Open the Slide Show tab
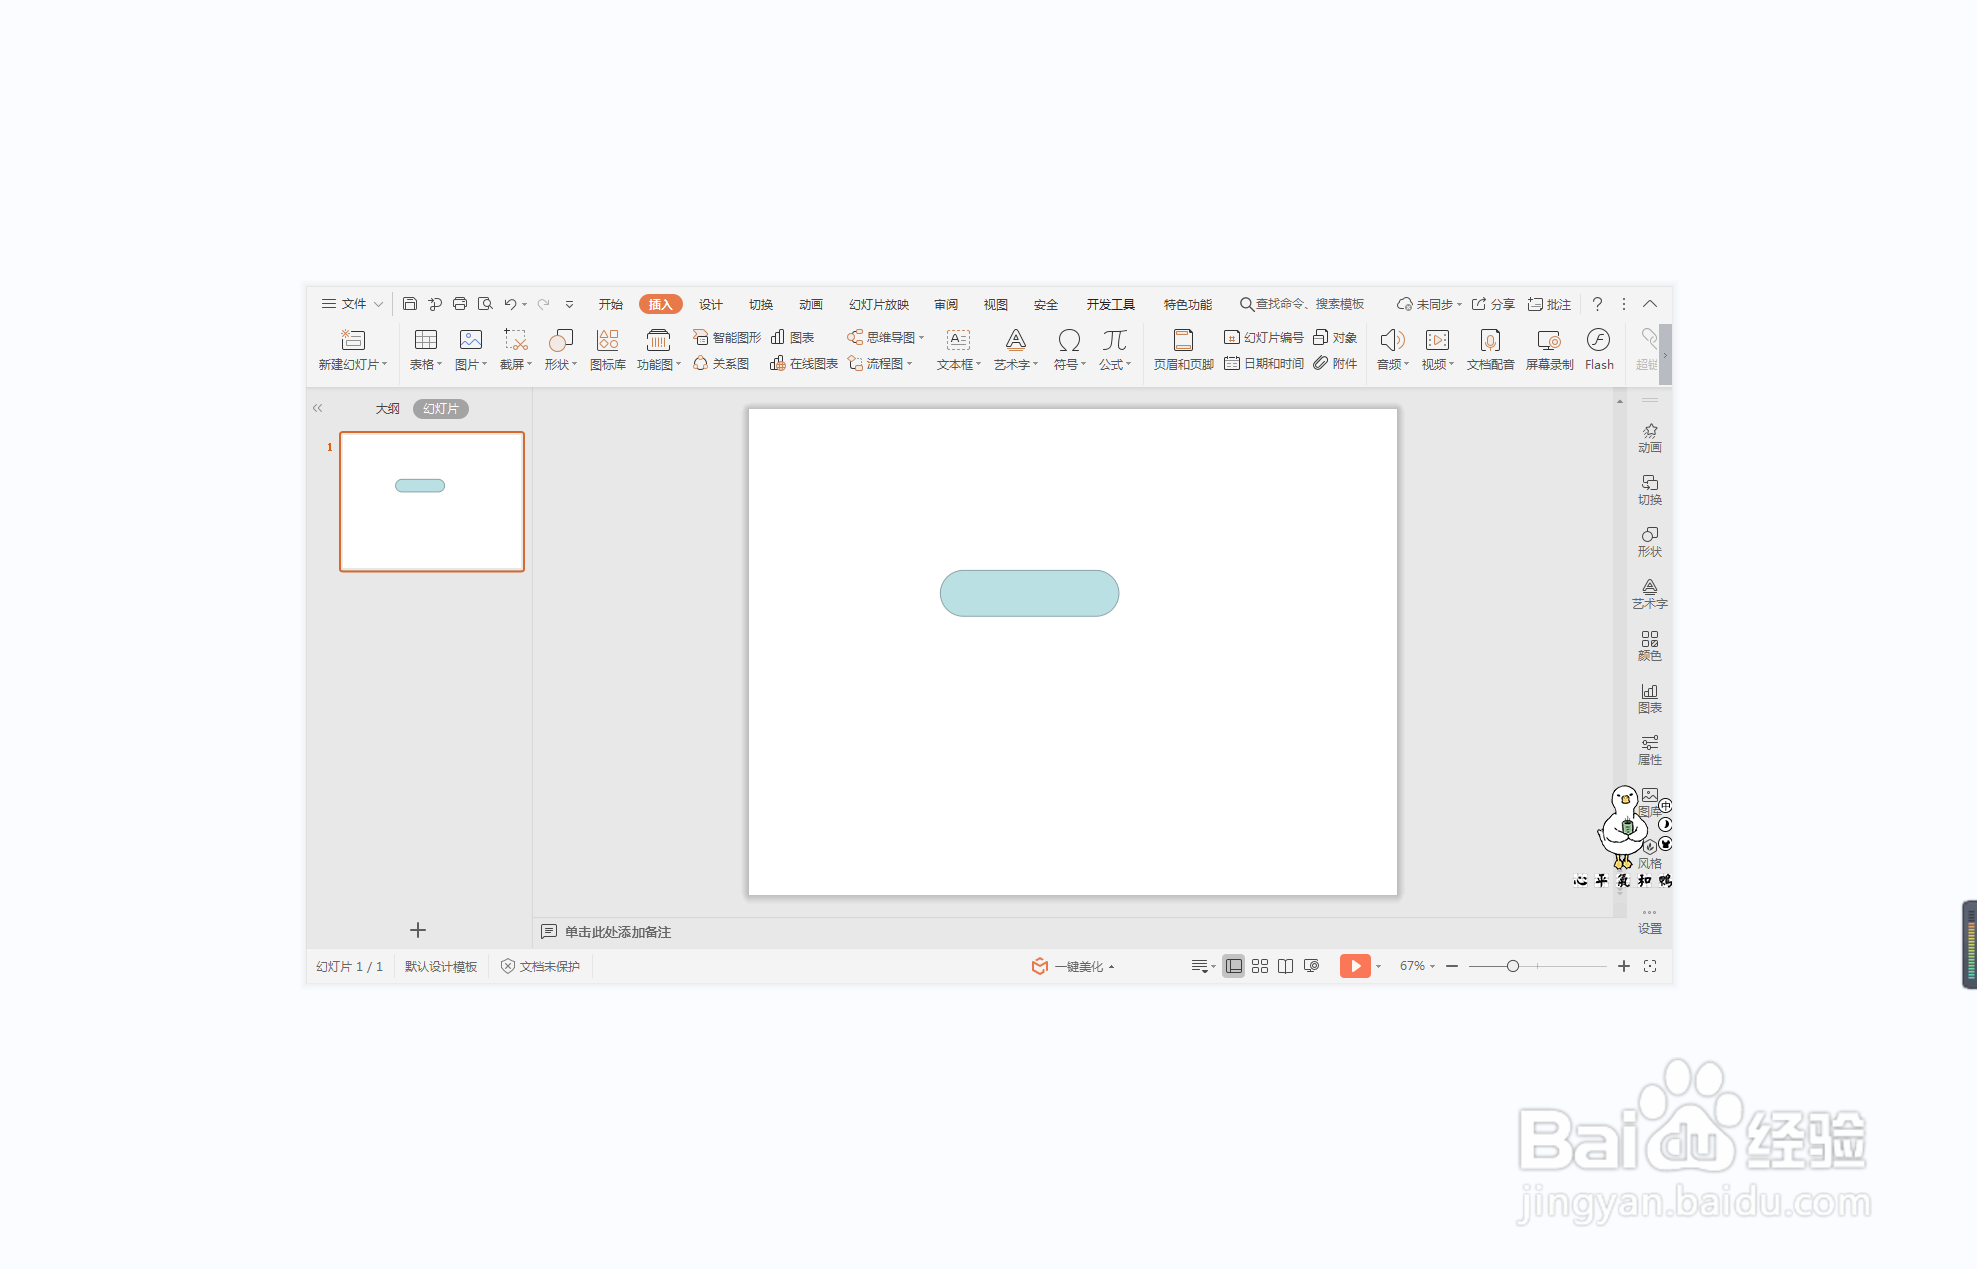1977x1269 pixels. tap(879, 304)
